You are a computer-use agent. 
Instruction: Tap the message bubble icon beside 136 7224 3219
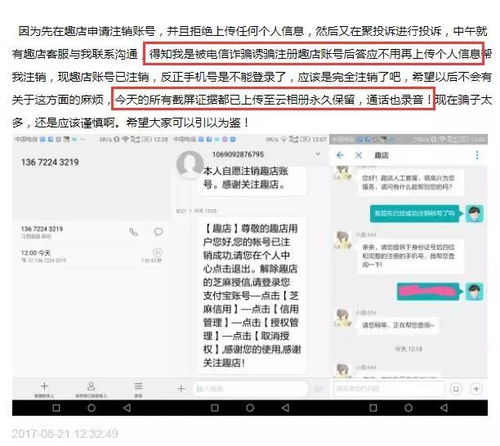158,232
